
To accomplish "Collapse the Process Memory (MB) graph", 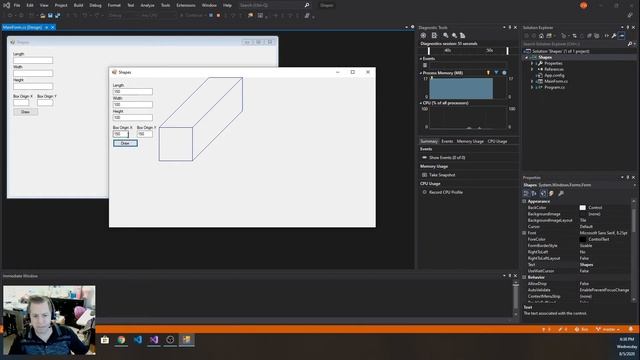I will (x=421, y=73).
